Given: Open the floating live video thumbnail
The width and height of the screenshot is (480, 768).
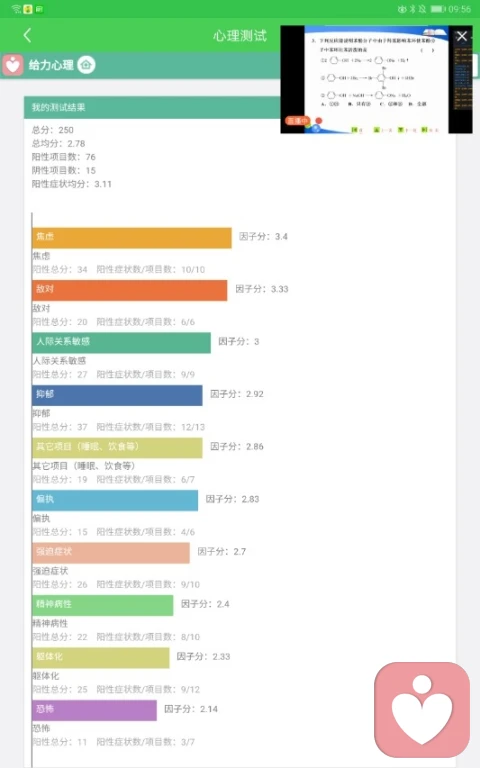Looking at the screenshot, I should click(376, 79).
